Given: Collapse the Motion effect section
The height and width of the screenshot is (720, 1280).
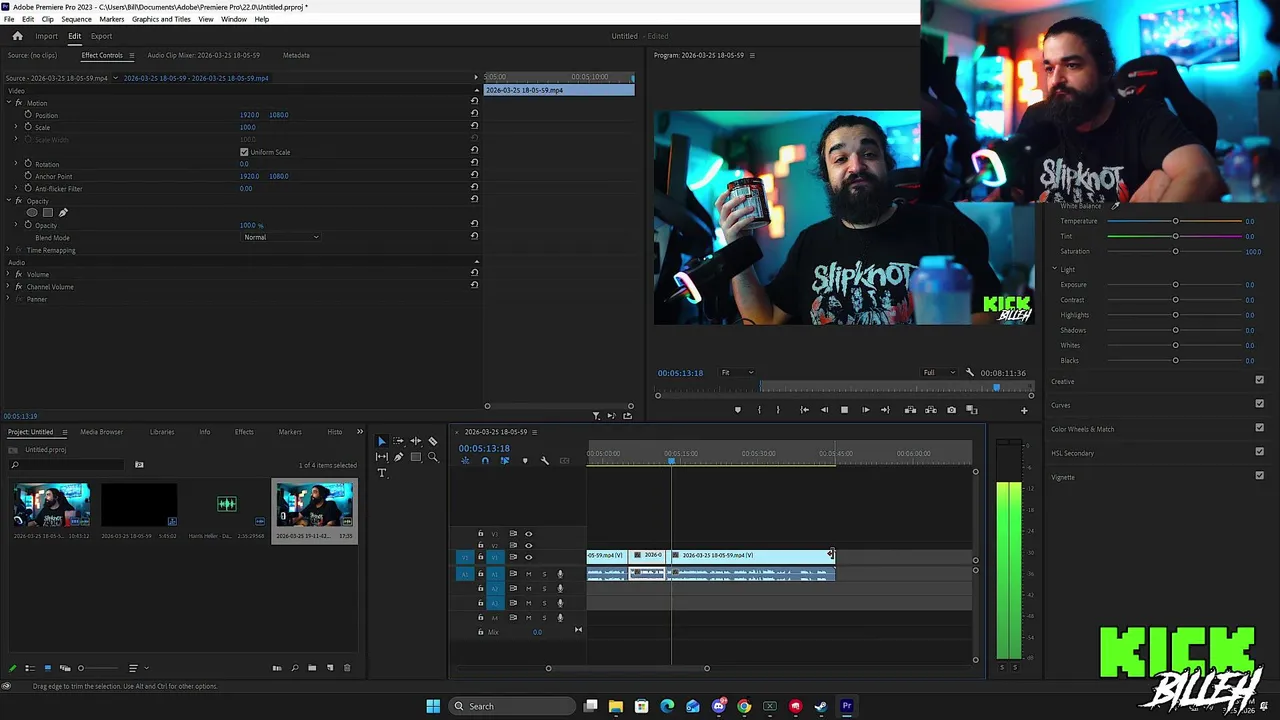Looking at the screenshot, I should pyautogui.click(x=8, y=103).
